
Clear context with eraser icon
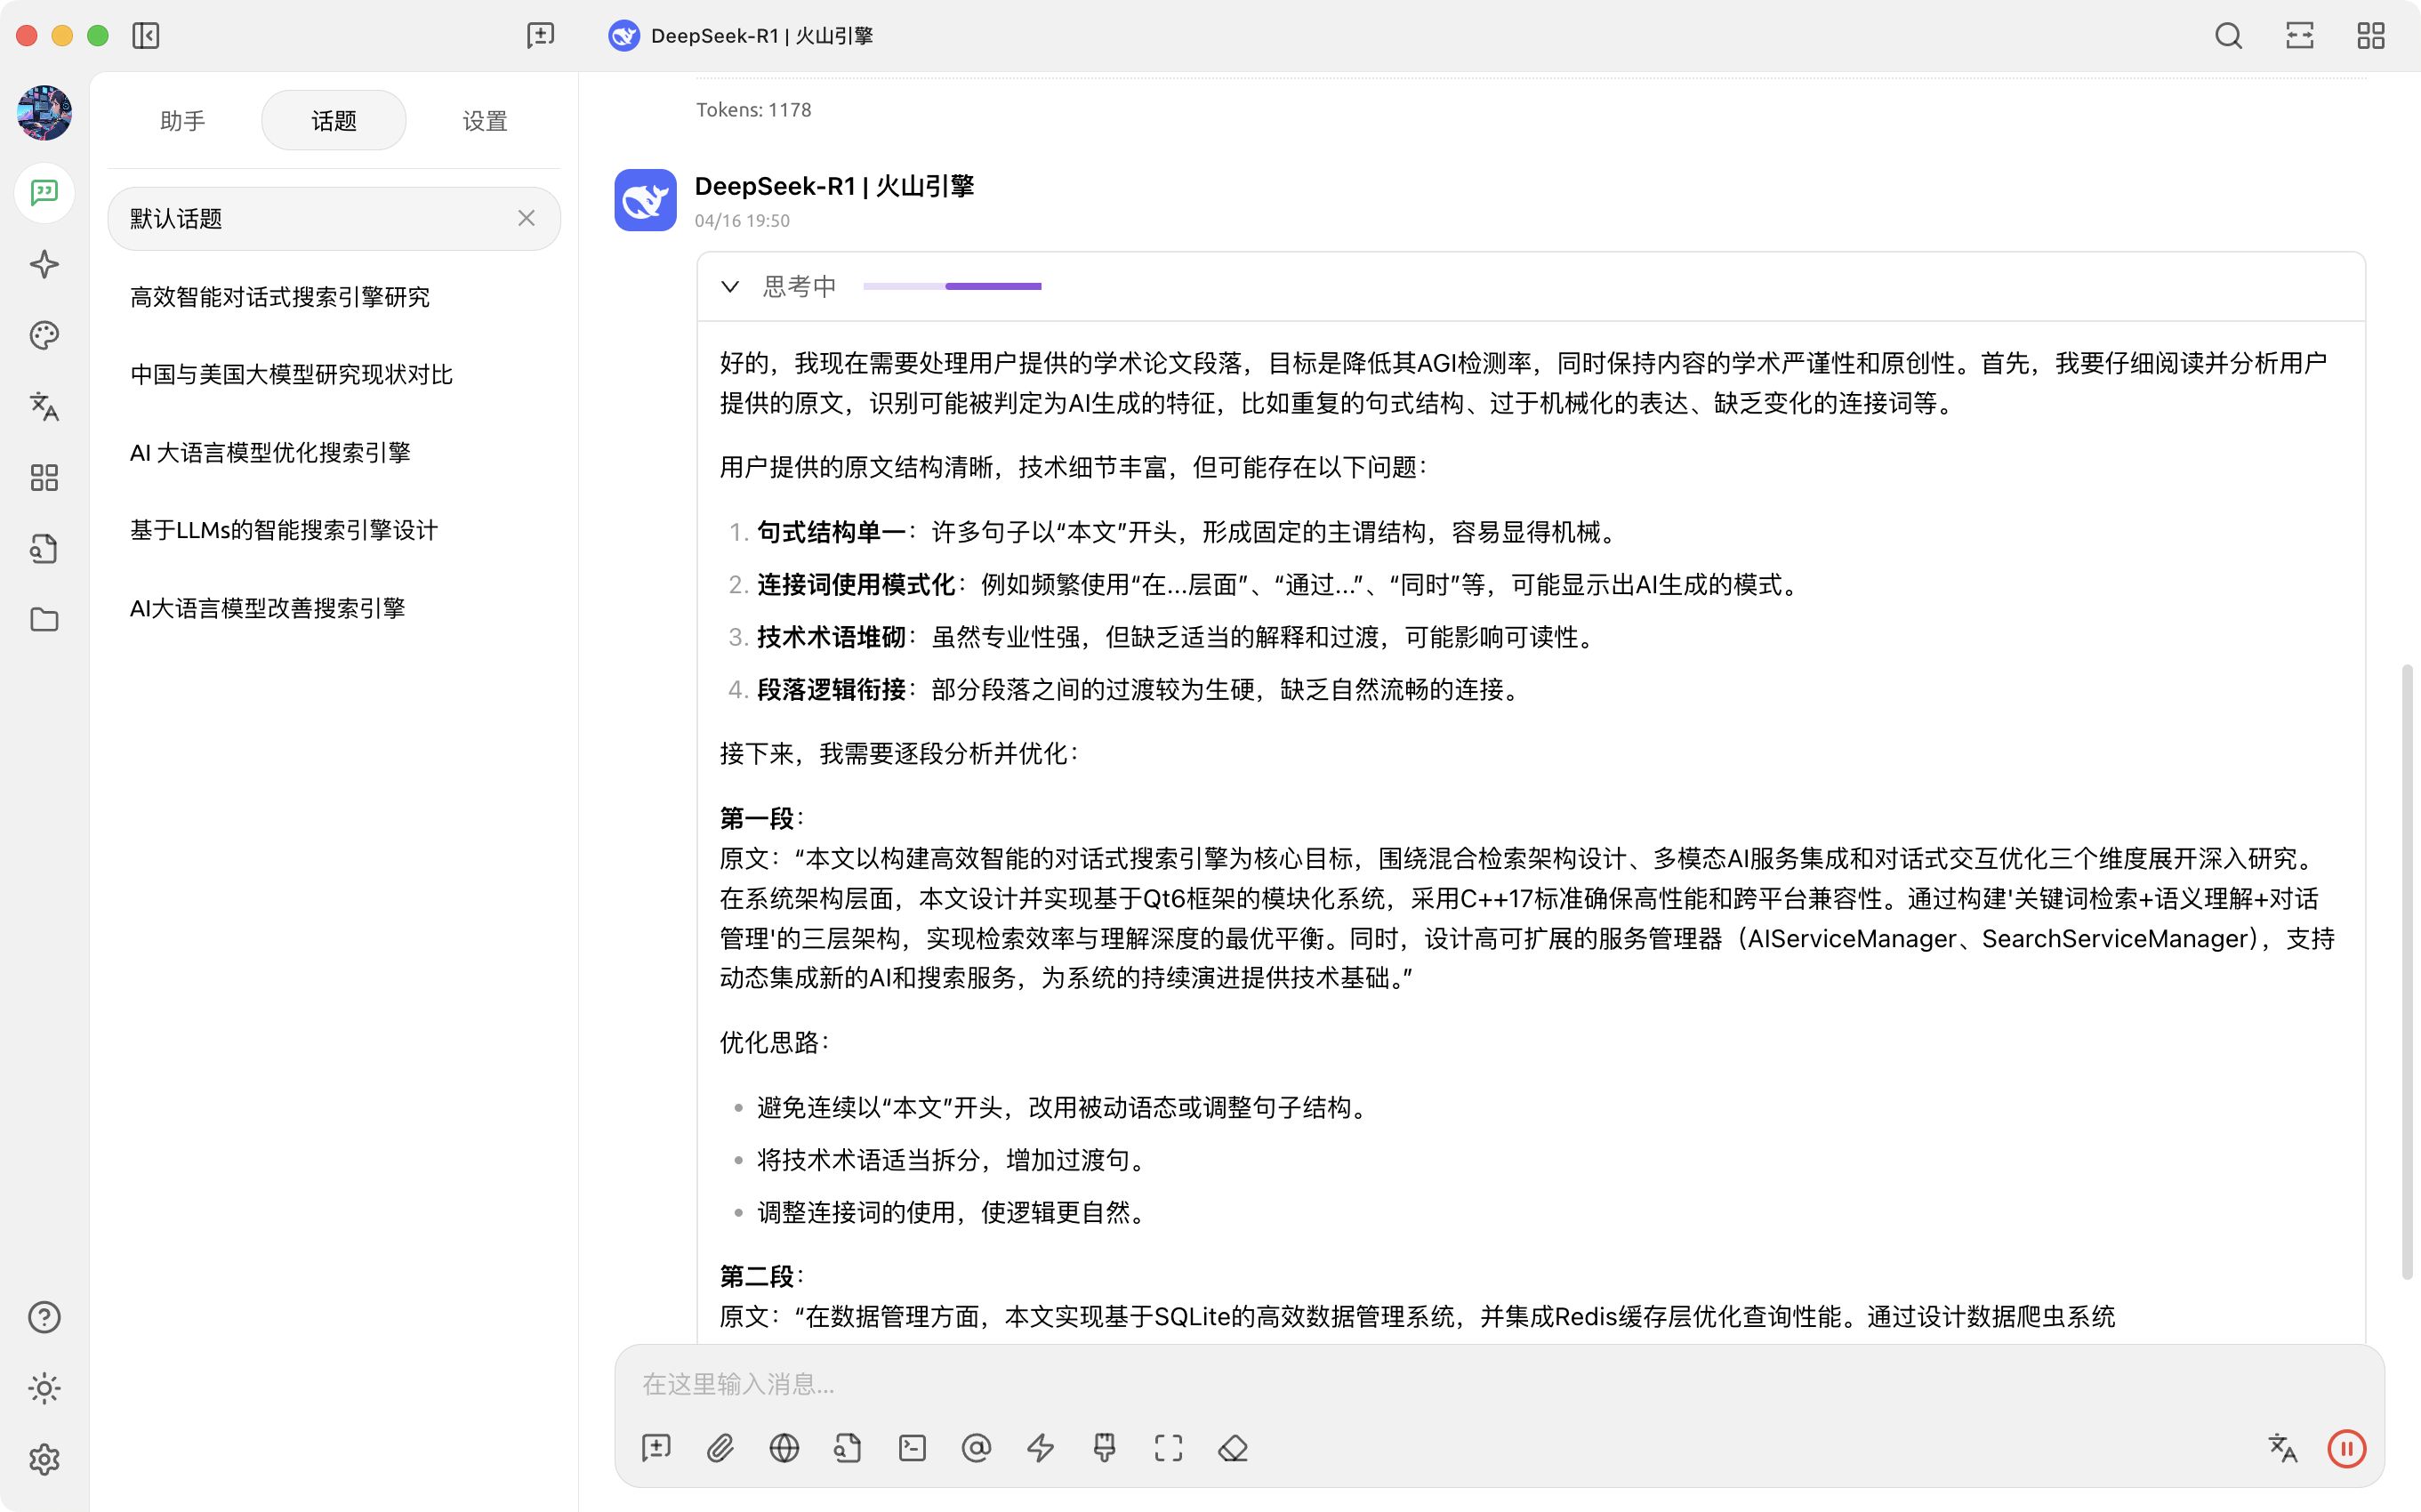pyautogui.click(x=1233, y=1448)
